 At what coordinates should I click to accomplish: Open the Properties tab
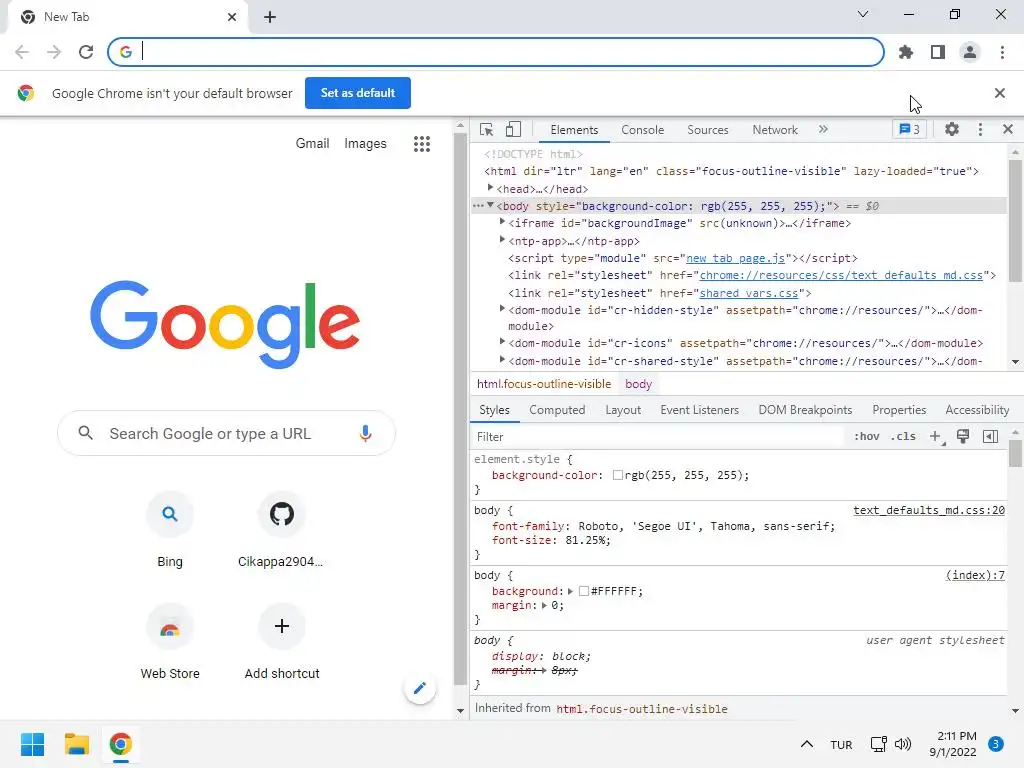(899, 410)
